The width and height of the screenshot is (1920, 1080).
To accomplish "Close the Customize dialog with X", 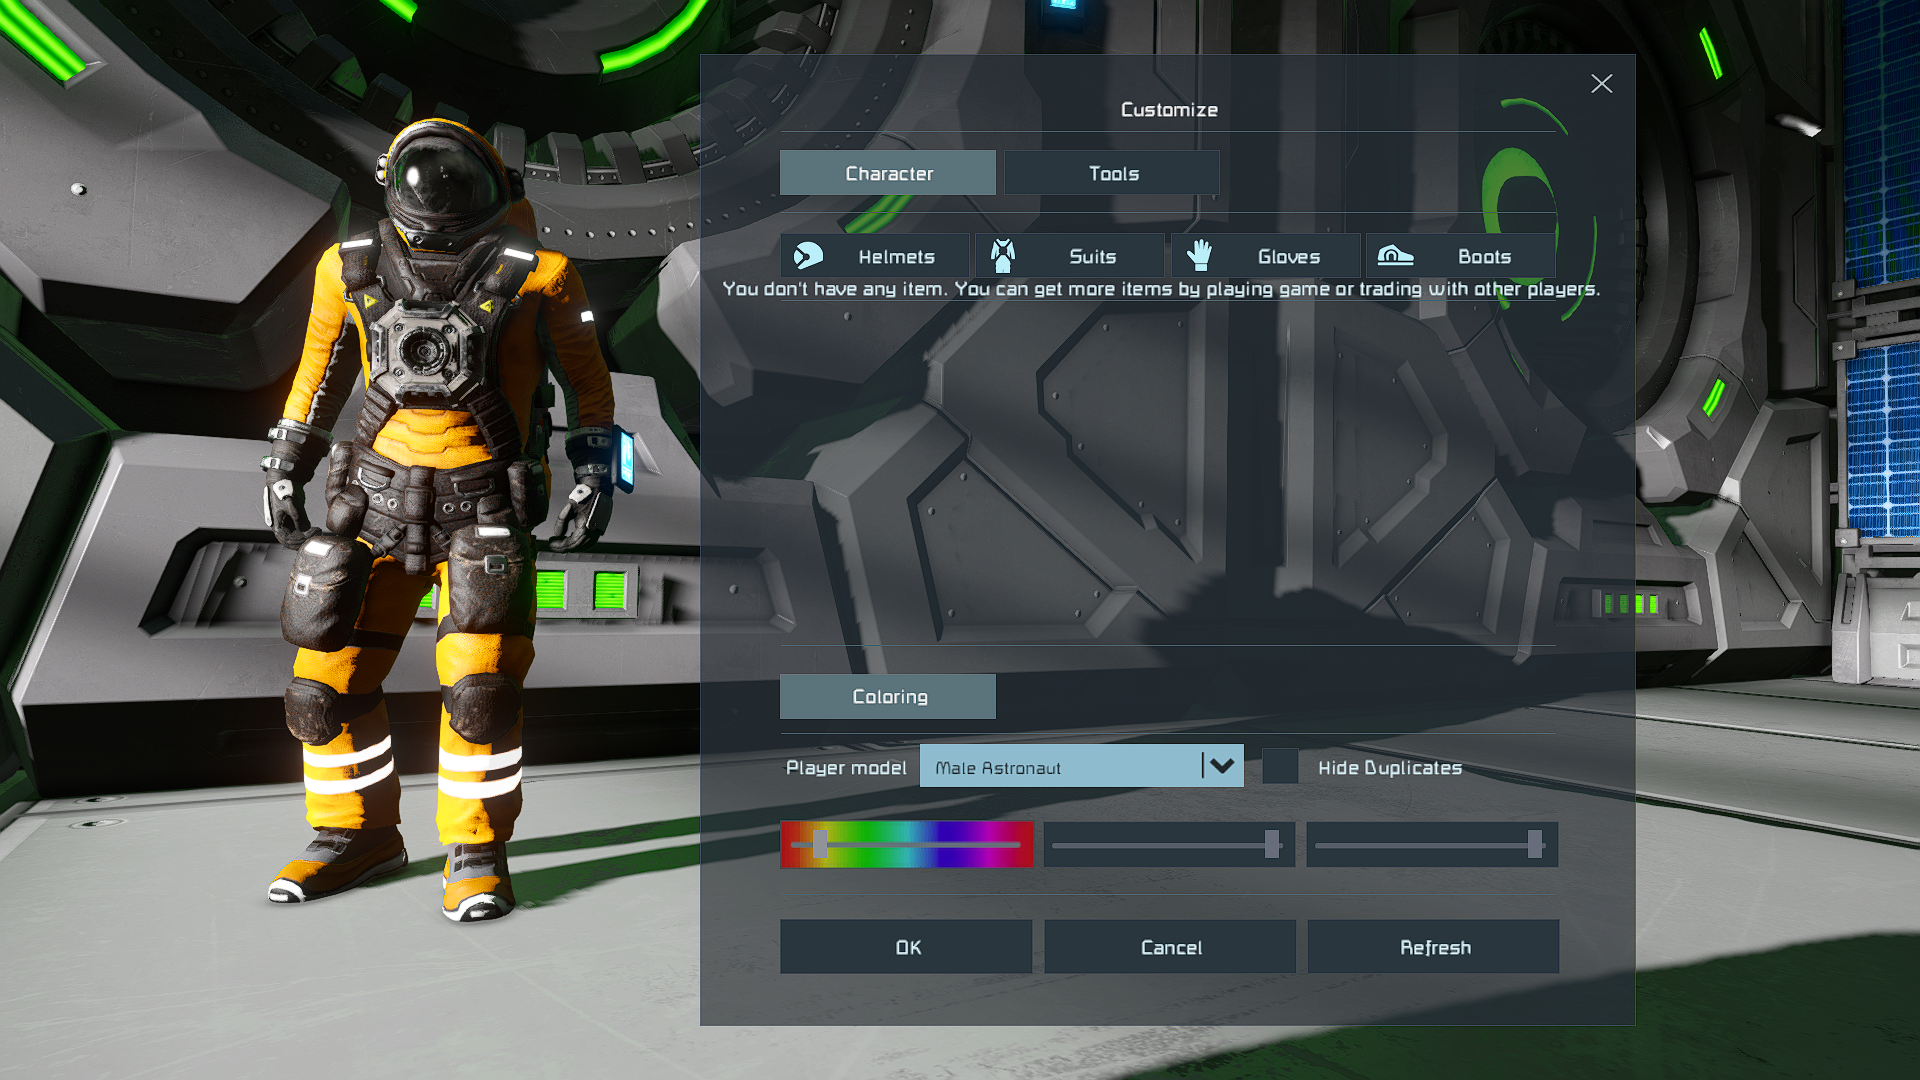I will (x=1601, y=84).
